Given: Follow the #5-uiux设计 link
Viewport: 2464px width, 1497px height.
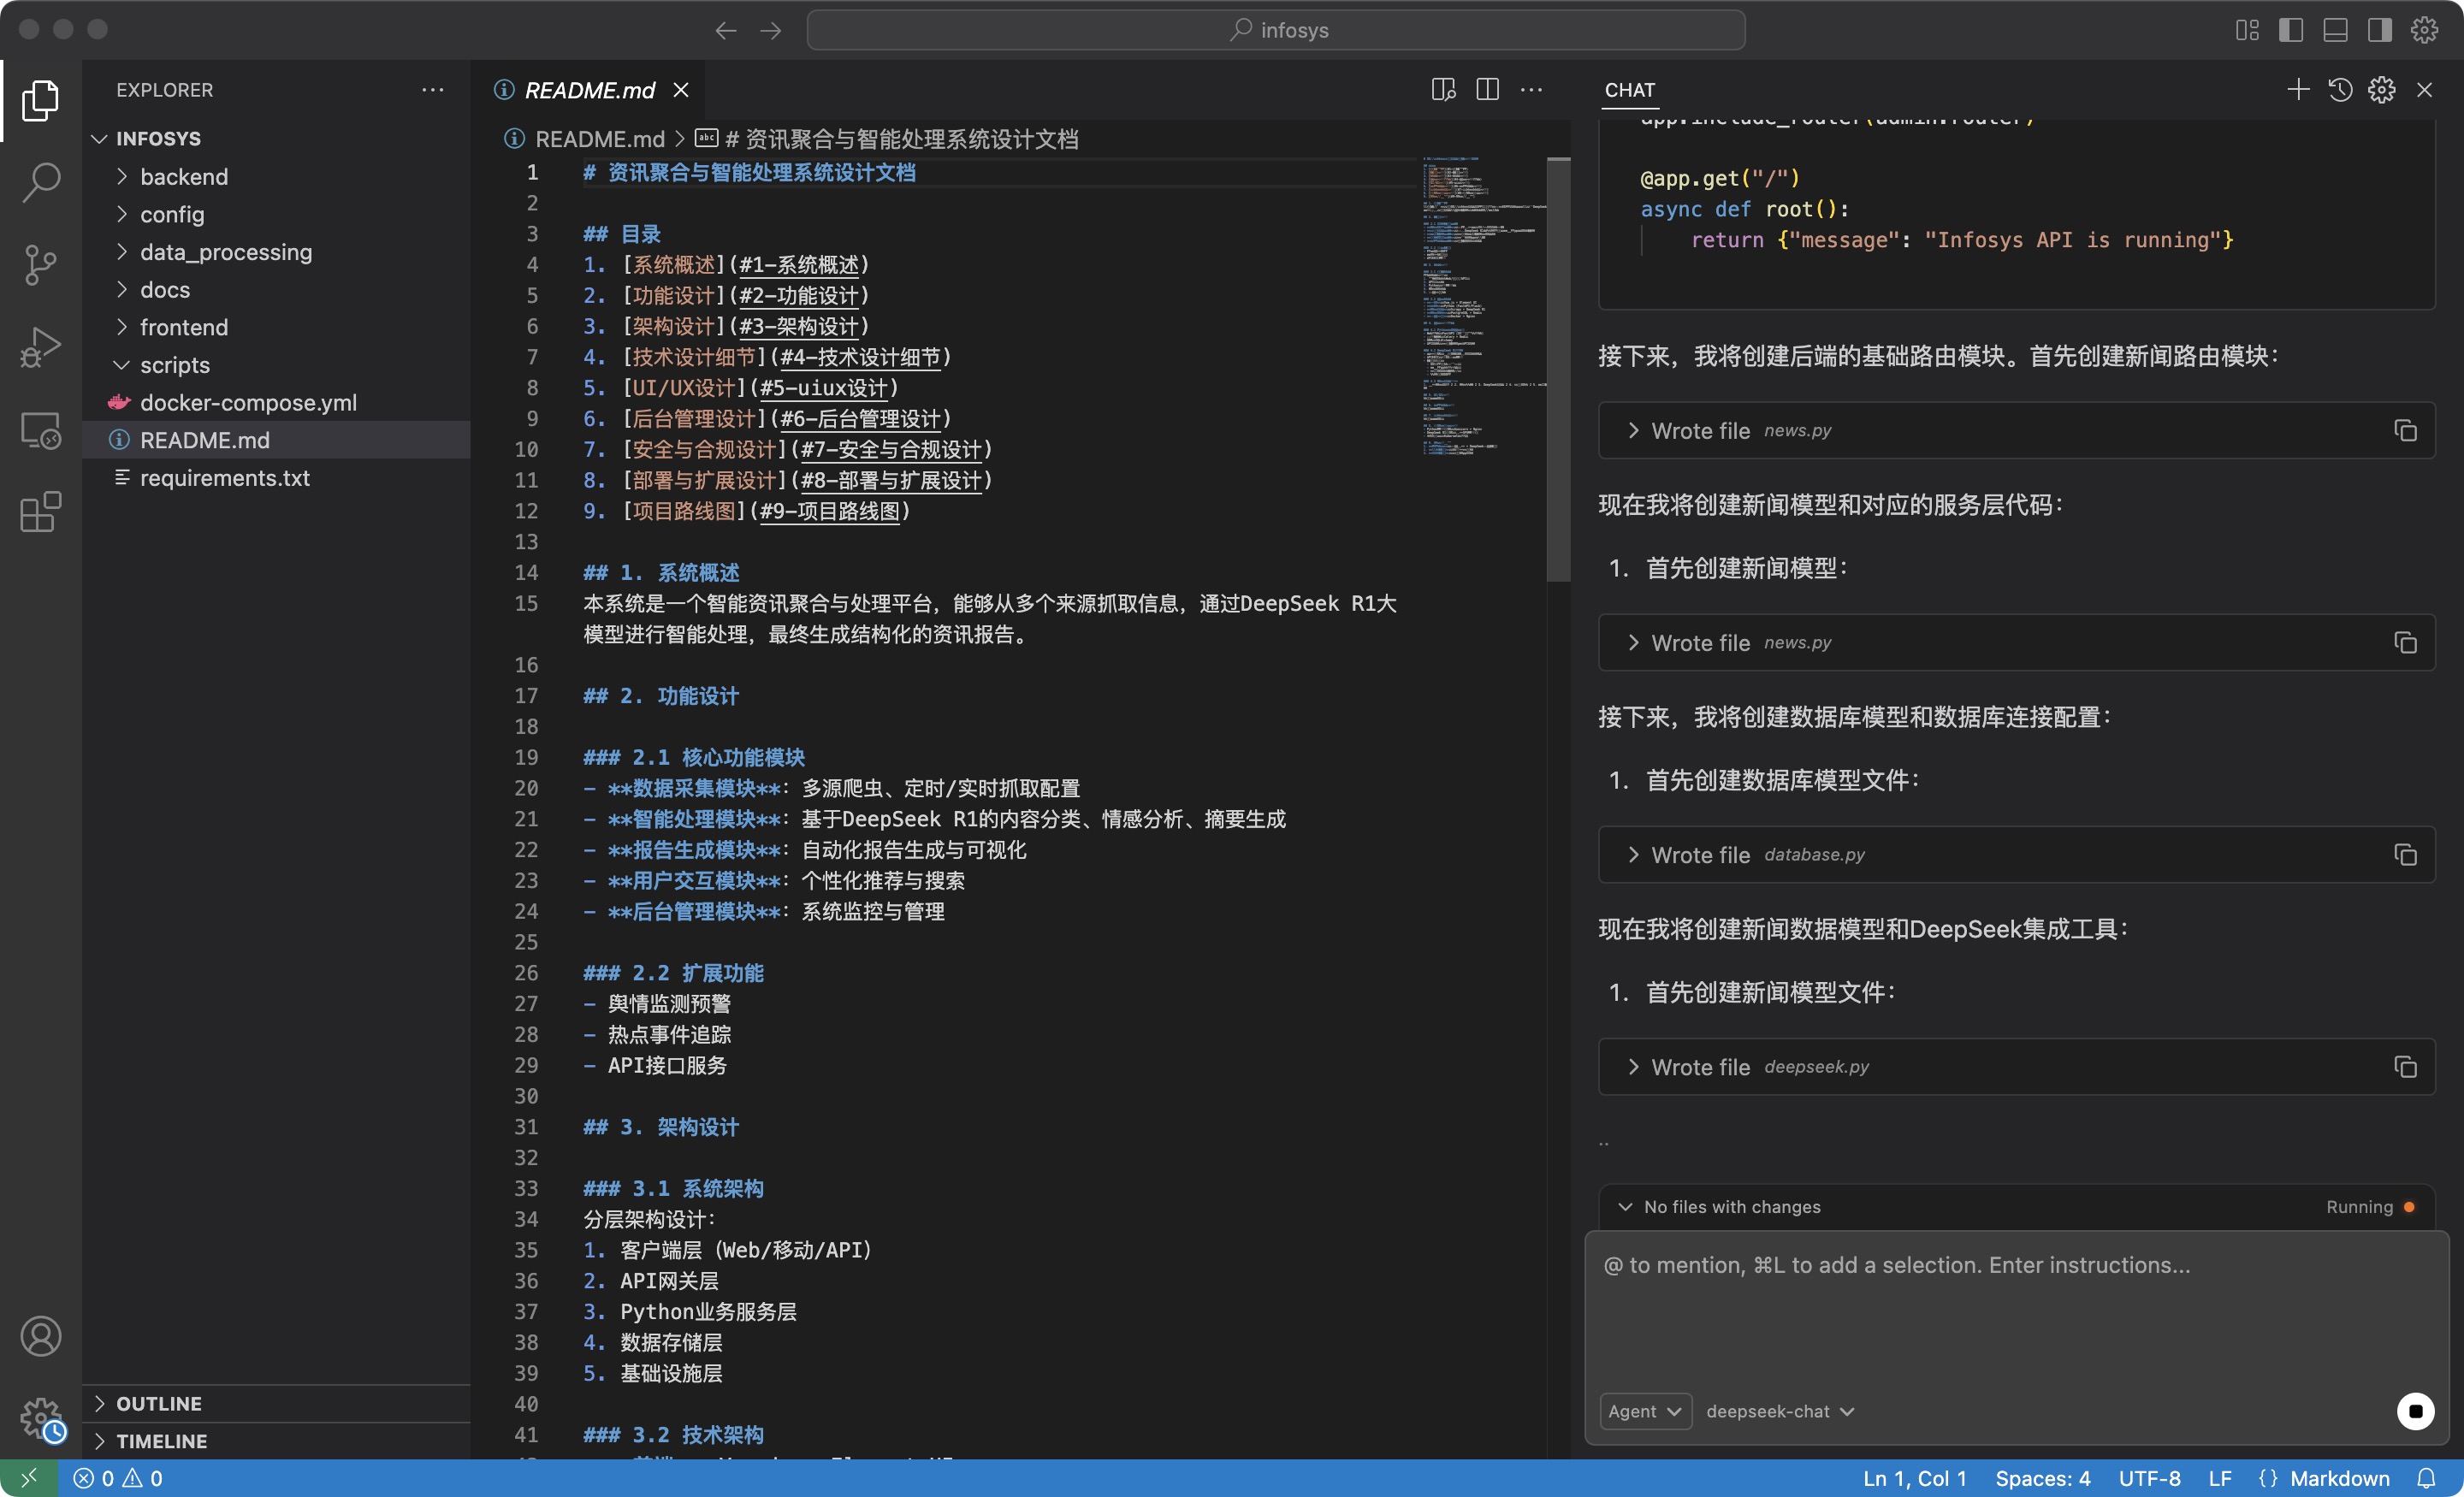Looking at the screenshot, I should [x=823, y=388].
